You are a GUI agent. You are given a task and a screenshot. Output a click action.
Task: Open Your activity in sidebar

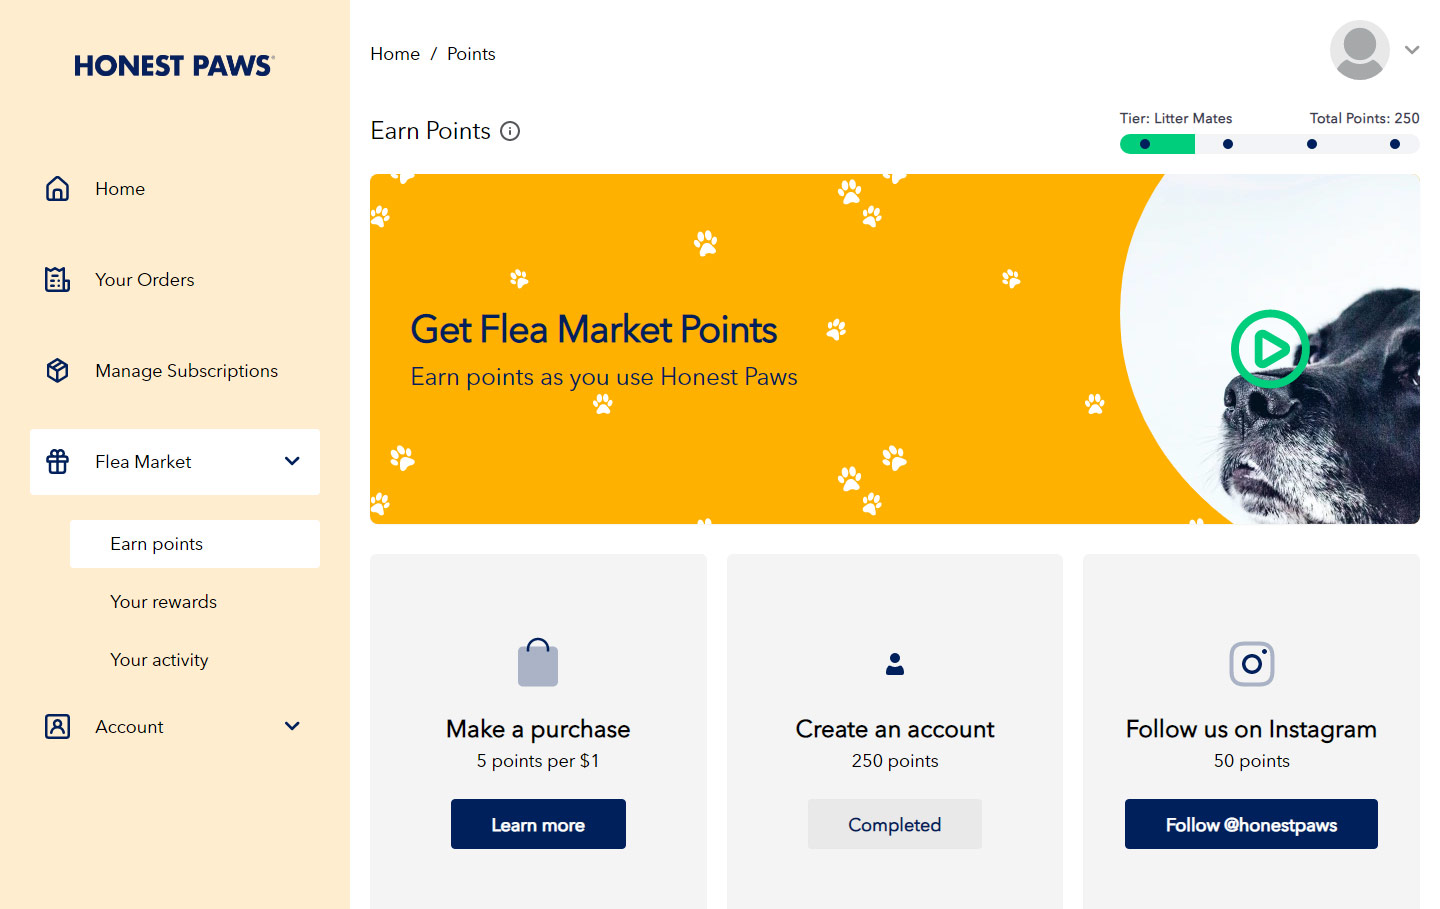pos(160,660)
